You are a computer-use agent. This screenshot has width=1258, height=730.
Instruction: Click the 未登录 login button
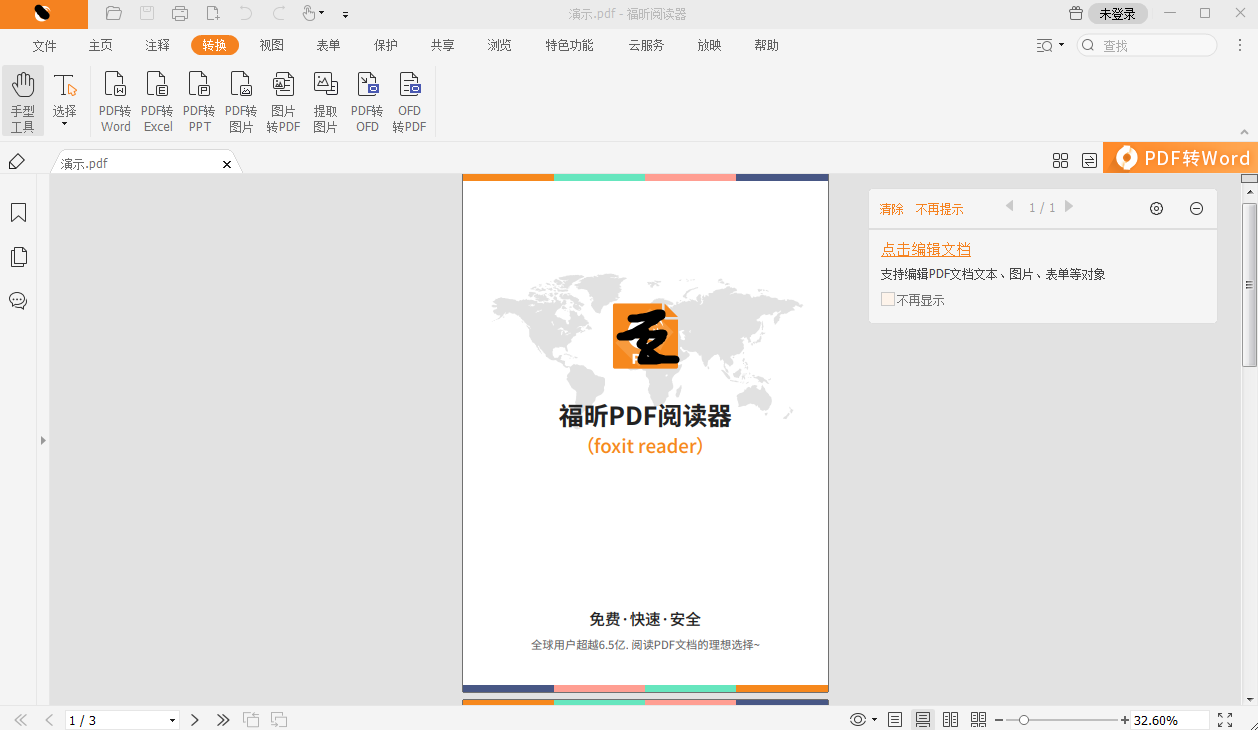[x=1117, y=14]
